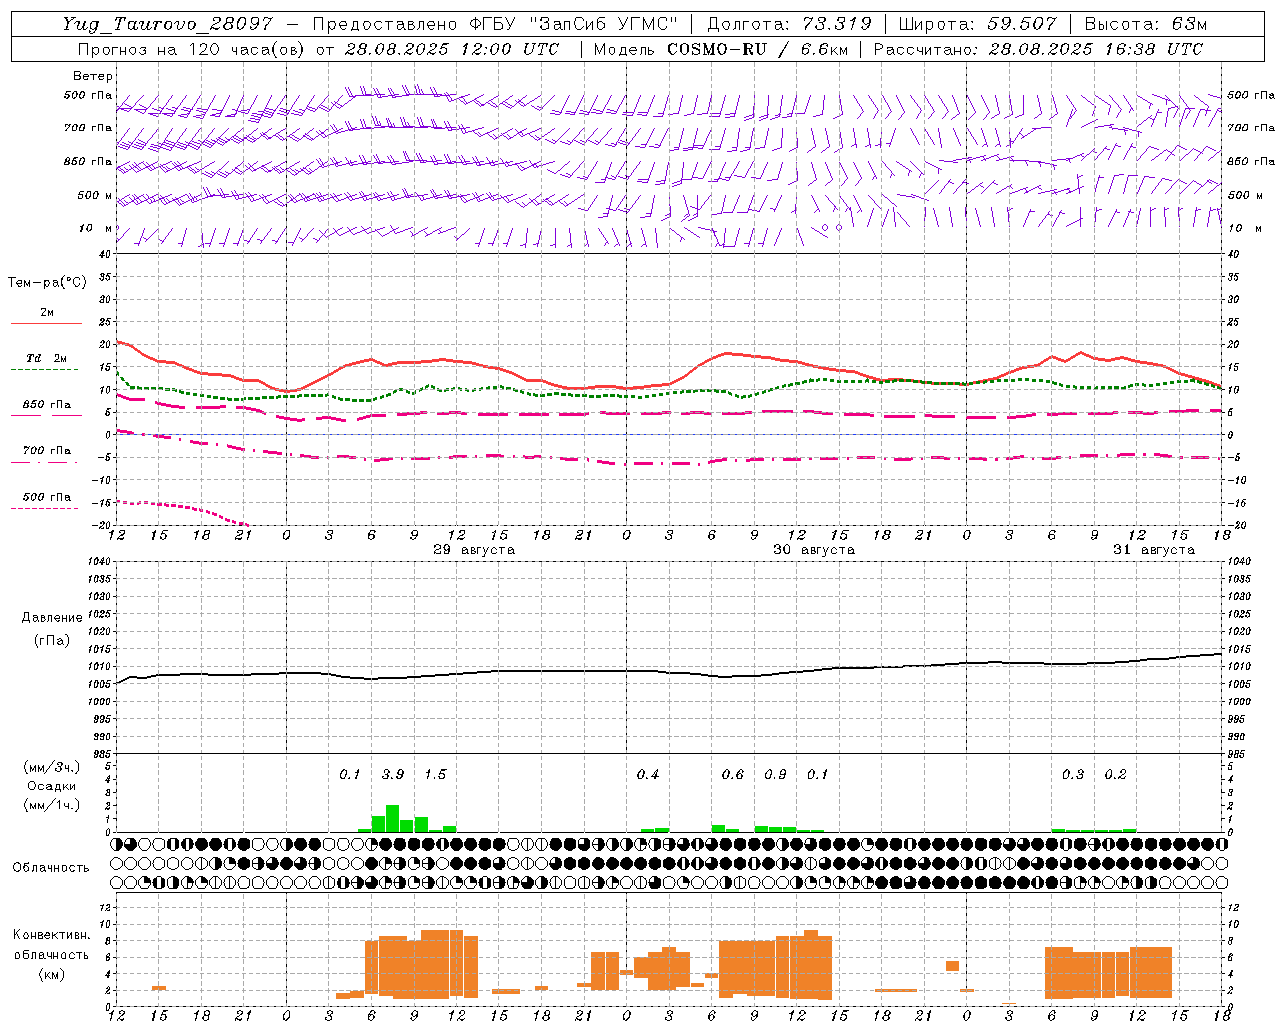Click the 30 августа date label
Screen dimensions: 1280x1024
coord(814,550)
